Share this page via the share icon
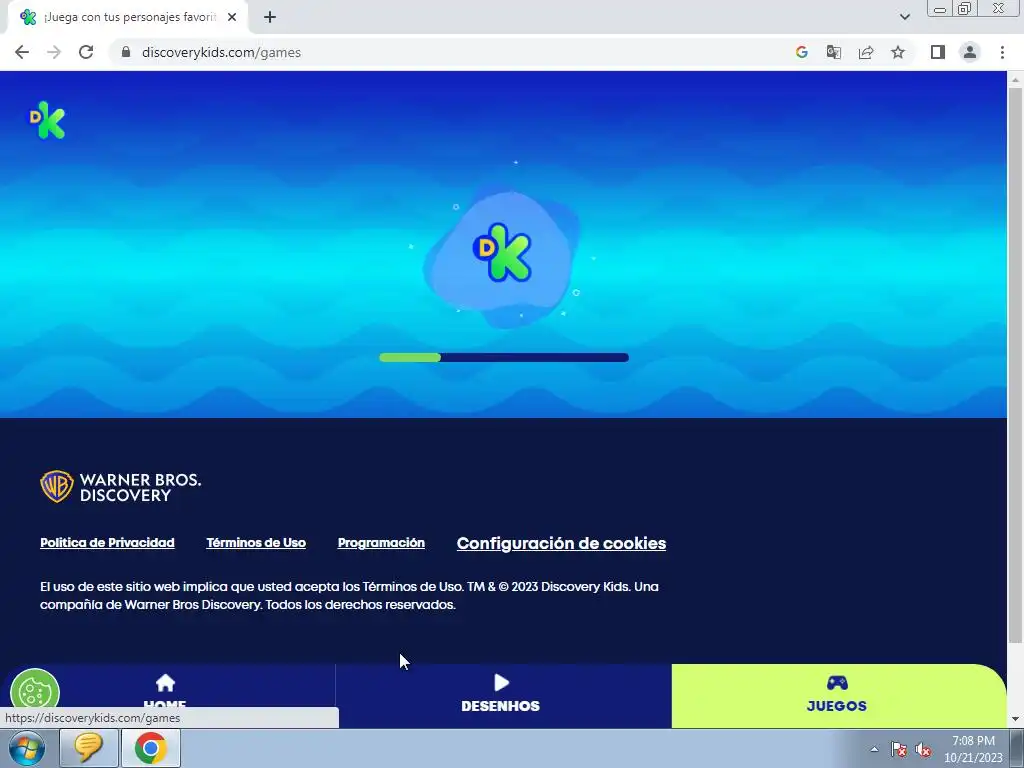 pos(866,52)
